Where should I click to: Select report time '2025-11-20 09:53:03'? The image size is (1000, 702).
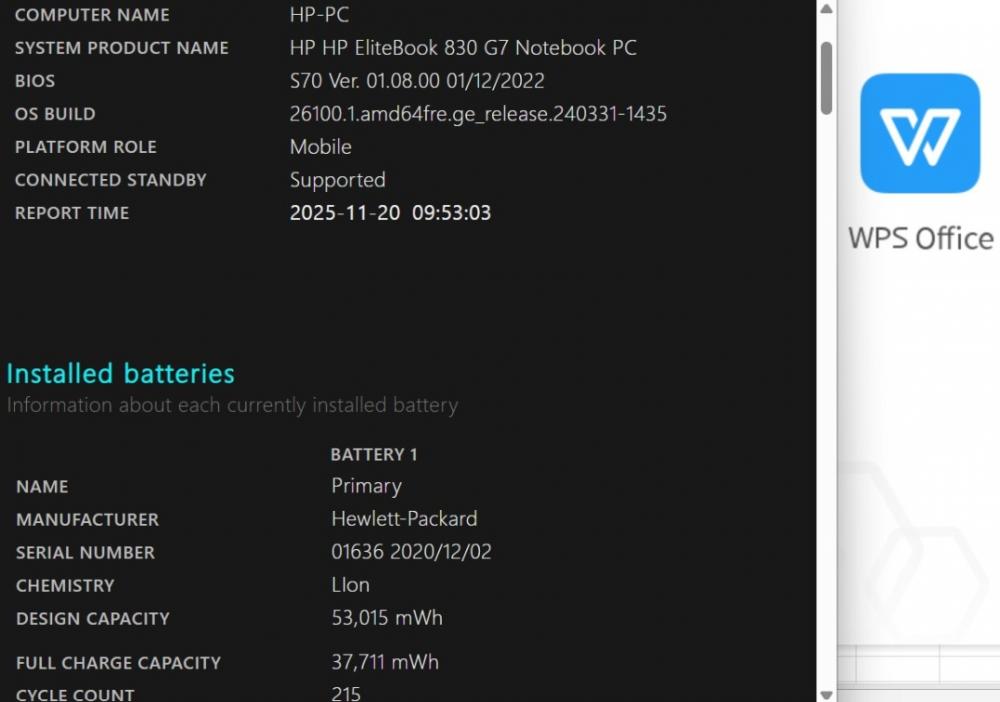click(x=390, y=213)
